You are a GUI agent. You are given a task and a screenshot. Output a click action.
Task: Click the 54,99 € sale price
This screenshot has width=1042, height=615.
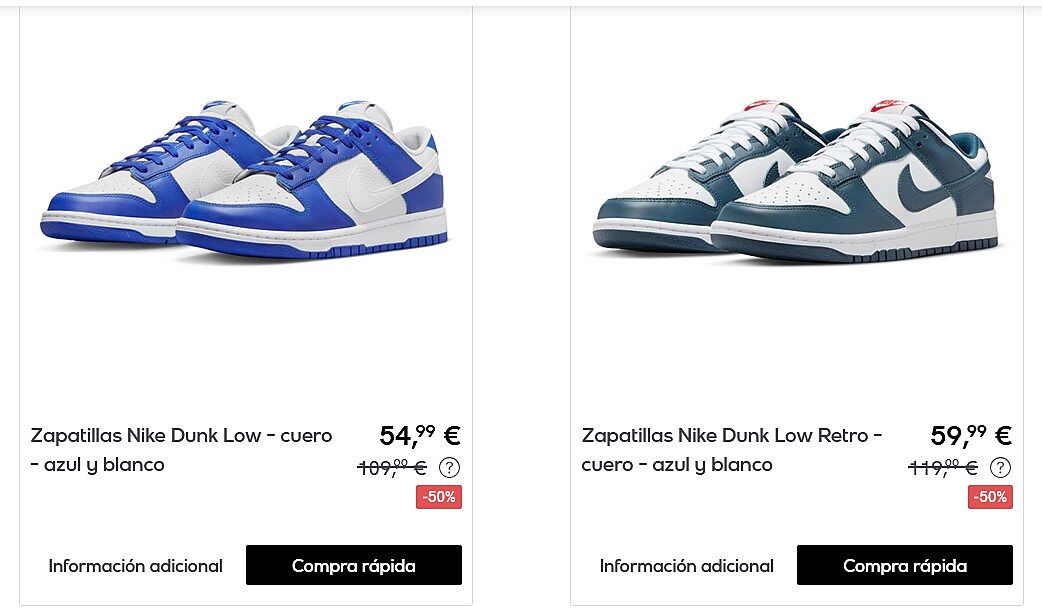pos(420,435)
